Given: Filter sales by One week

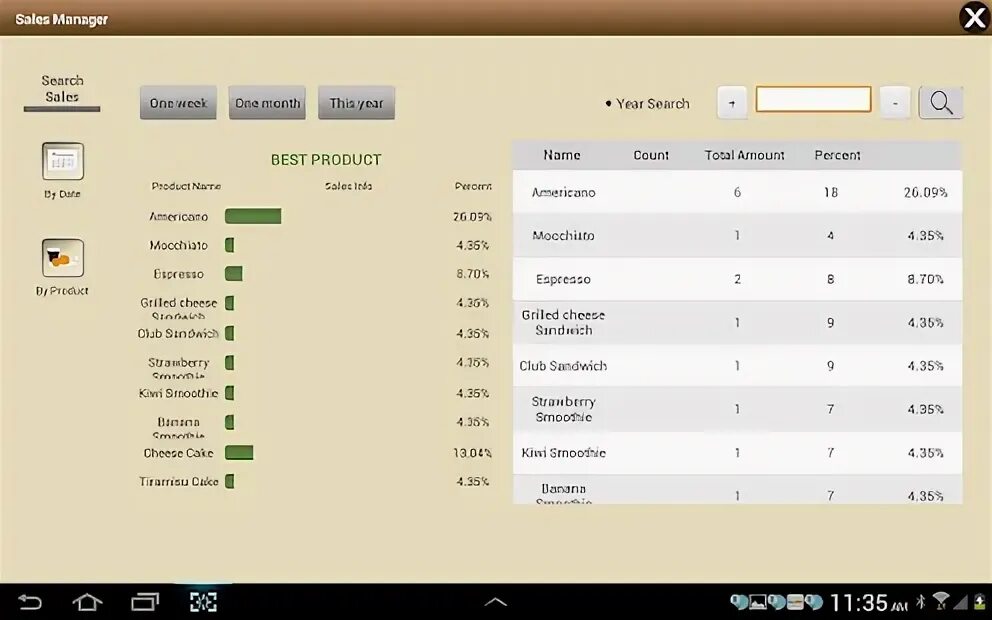Looking at the screenshot, I should [x=177, y=102].
